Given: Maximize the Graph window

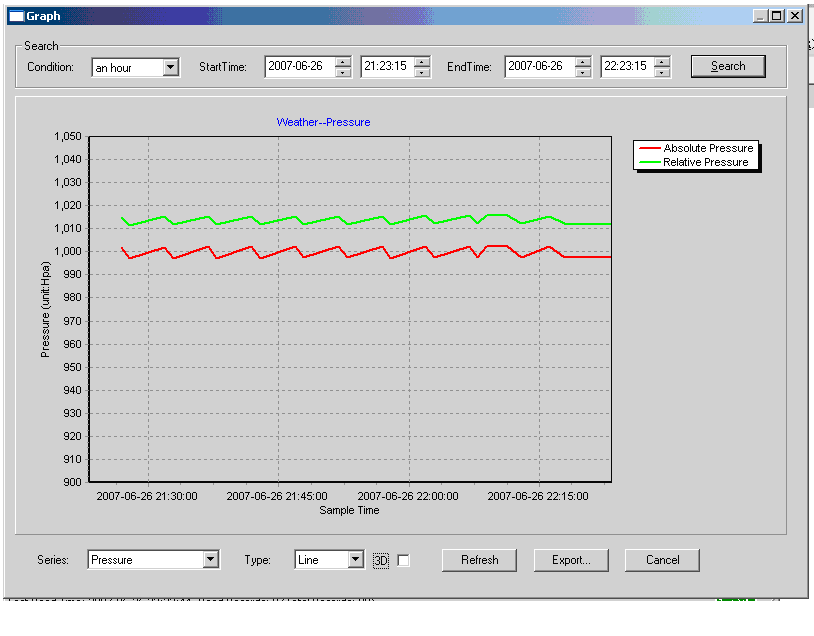Looking at the screenshot, I should 777,16.
